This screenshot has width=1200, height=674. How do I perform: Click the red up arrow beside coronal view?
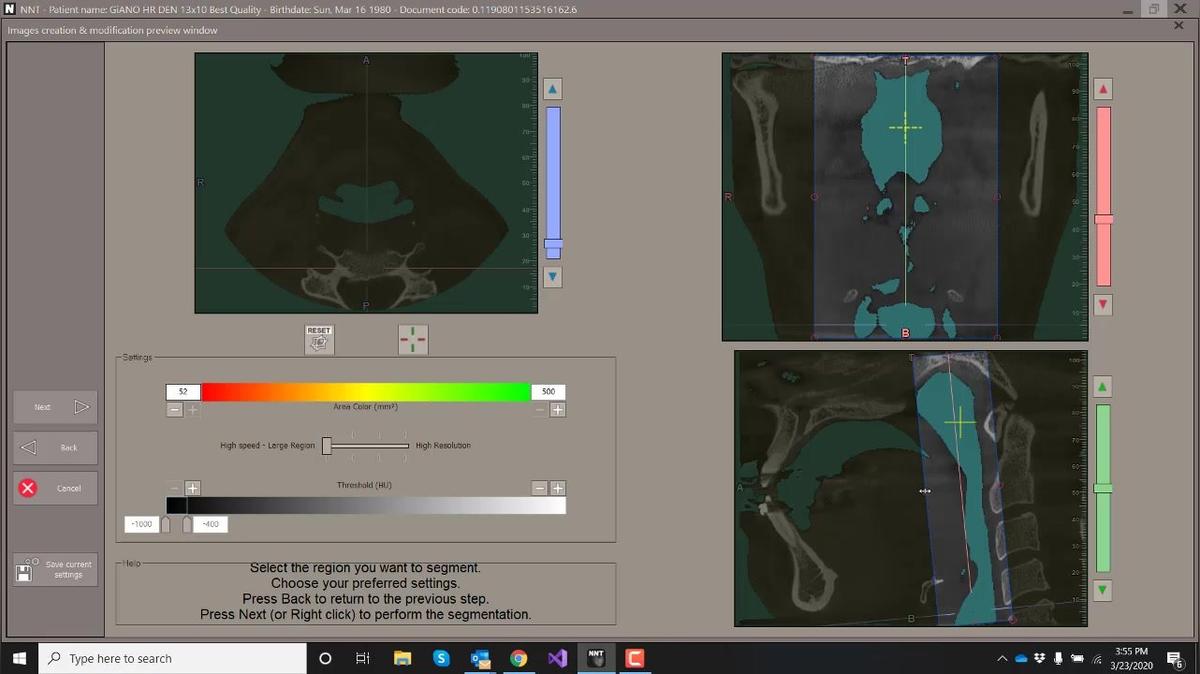[1103, 89]
